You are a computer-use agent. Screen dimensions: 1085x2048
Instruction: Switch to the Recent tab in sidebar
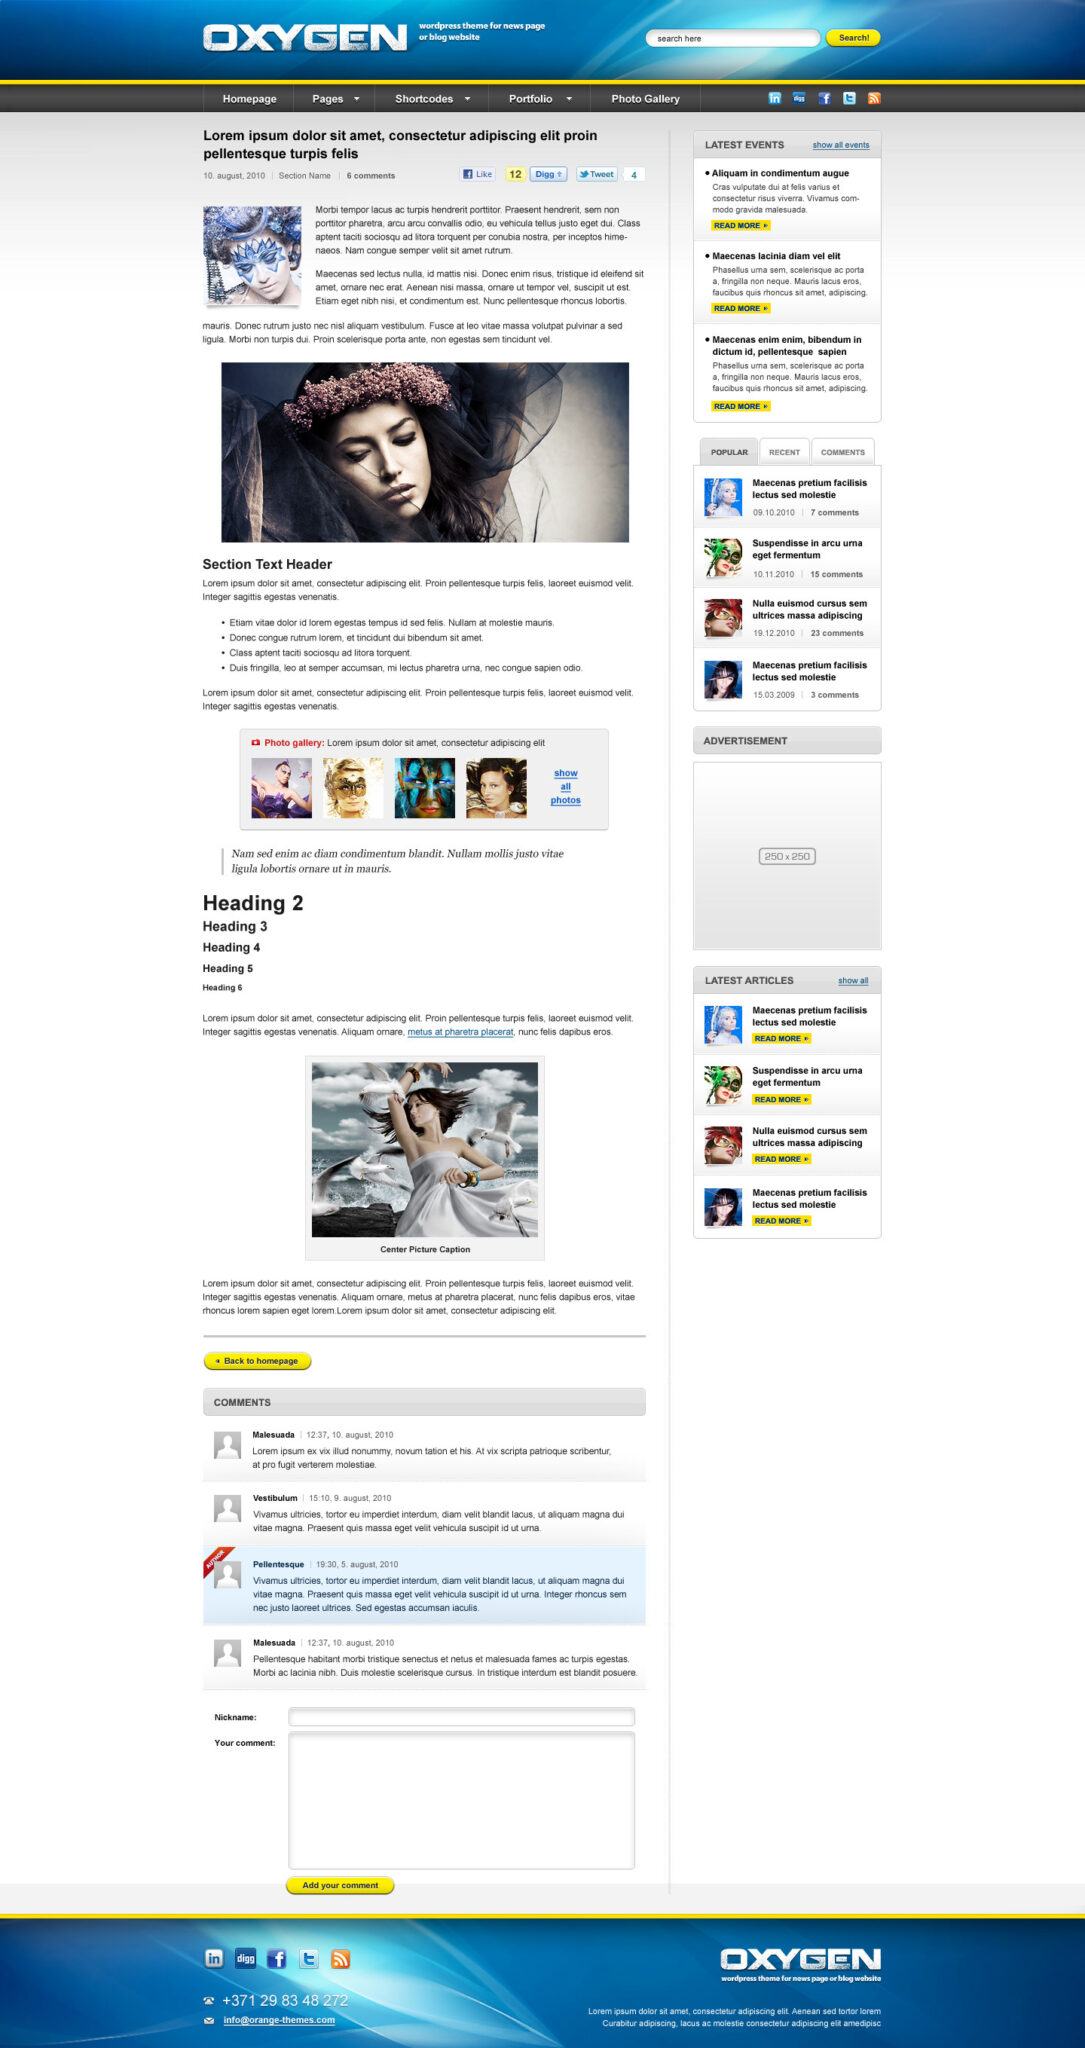click(784, 452)
